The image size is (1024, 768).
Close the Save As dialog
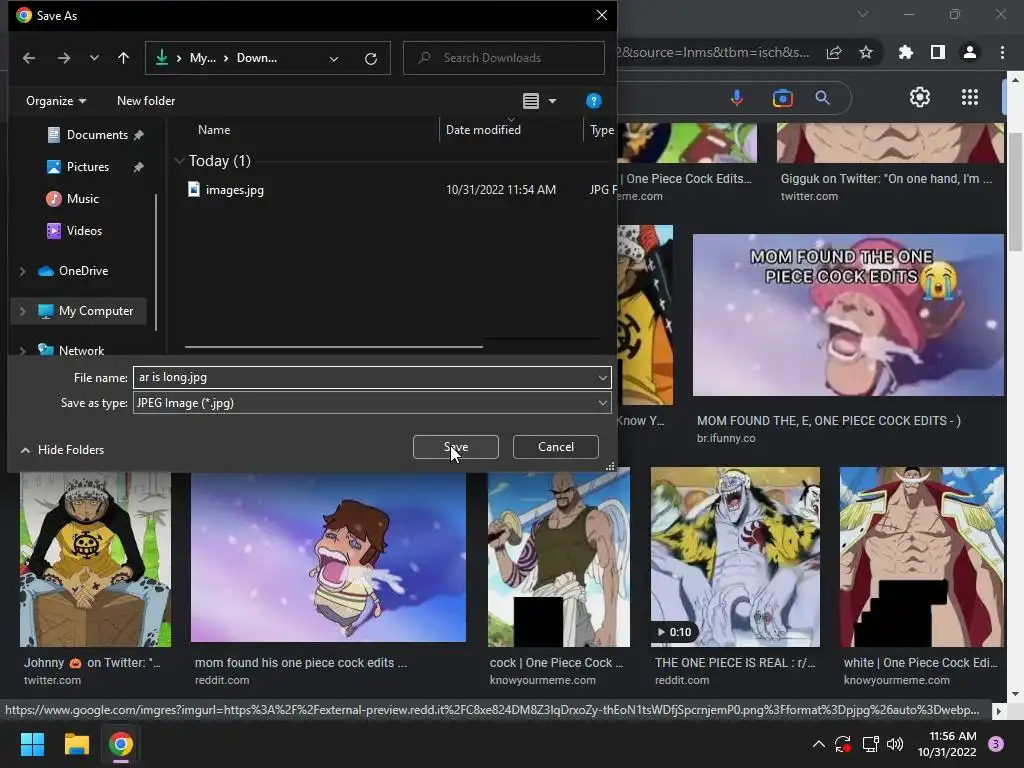(601, 15)
